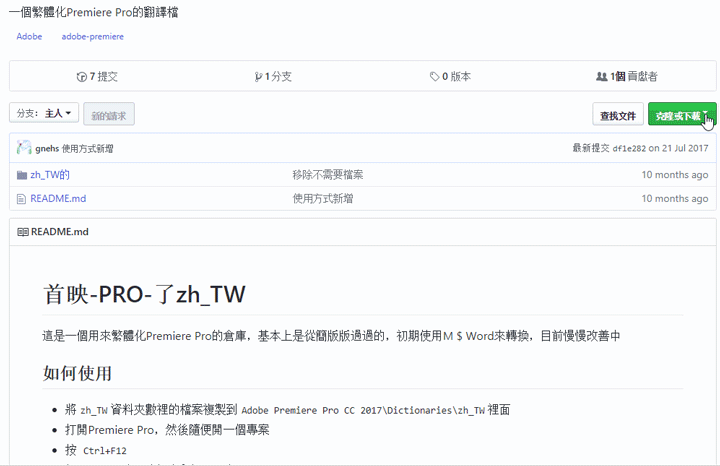Screen dimensions: 720x466
Task: Click the branch fork icon
Action: click(259, 77)
